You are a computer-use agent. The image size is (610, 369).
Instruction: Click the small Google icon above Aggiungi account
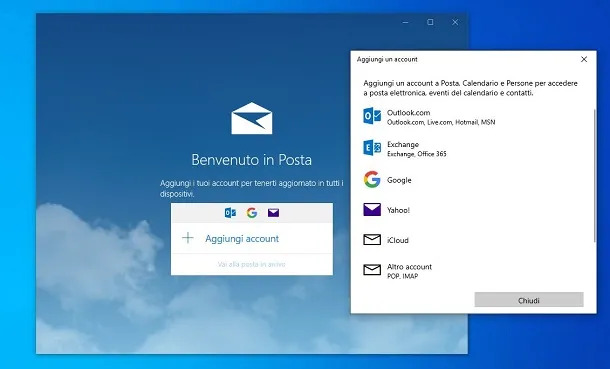click(x=252, y=213)
